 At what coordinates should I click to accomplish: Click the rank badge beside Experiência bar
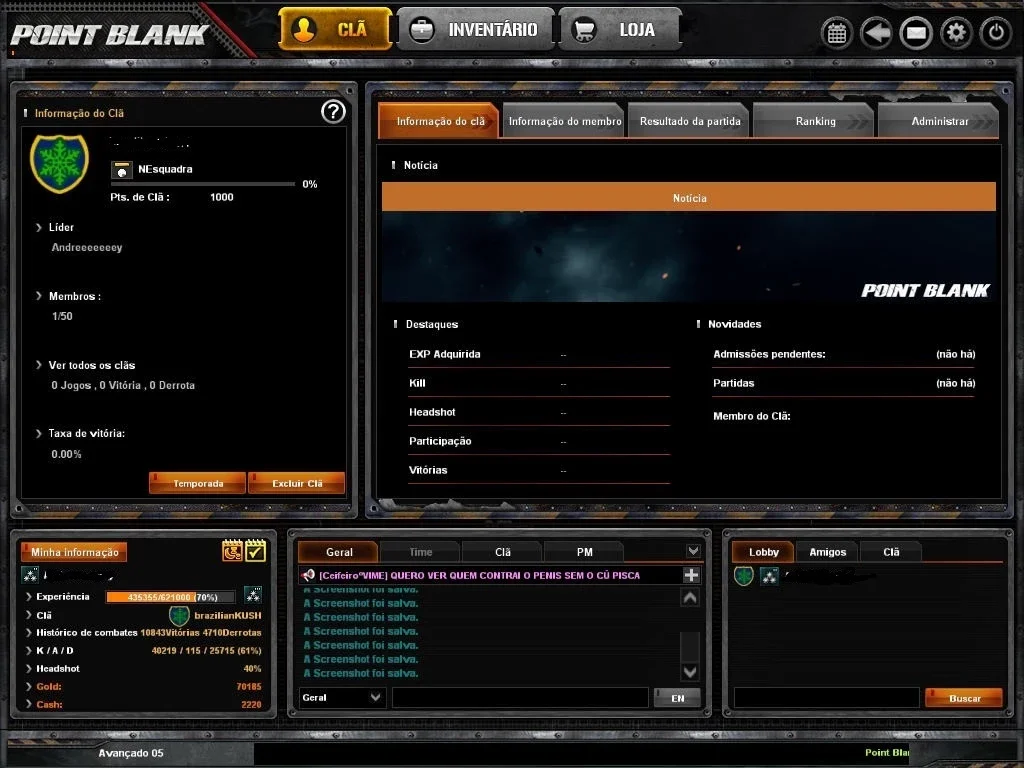click(253, 594)
